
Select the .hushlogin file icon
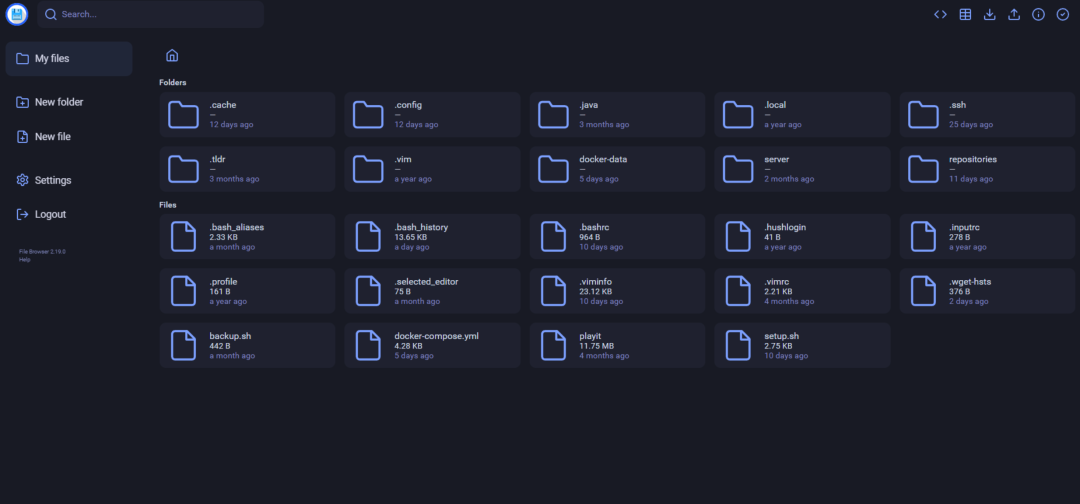[x=738, y=236]
